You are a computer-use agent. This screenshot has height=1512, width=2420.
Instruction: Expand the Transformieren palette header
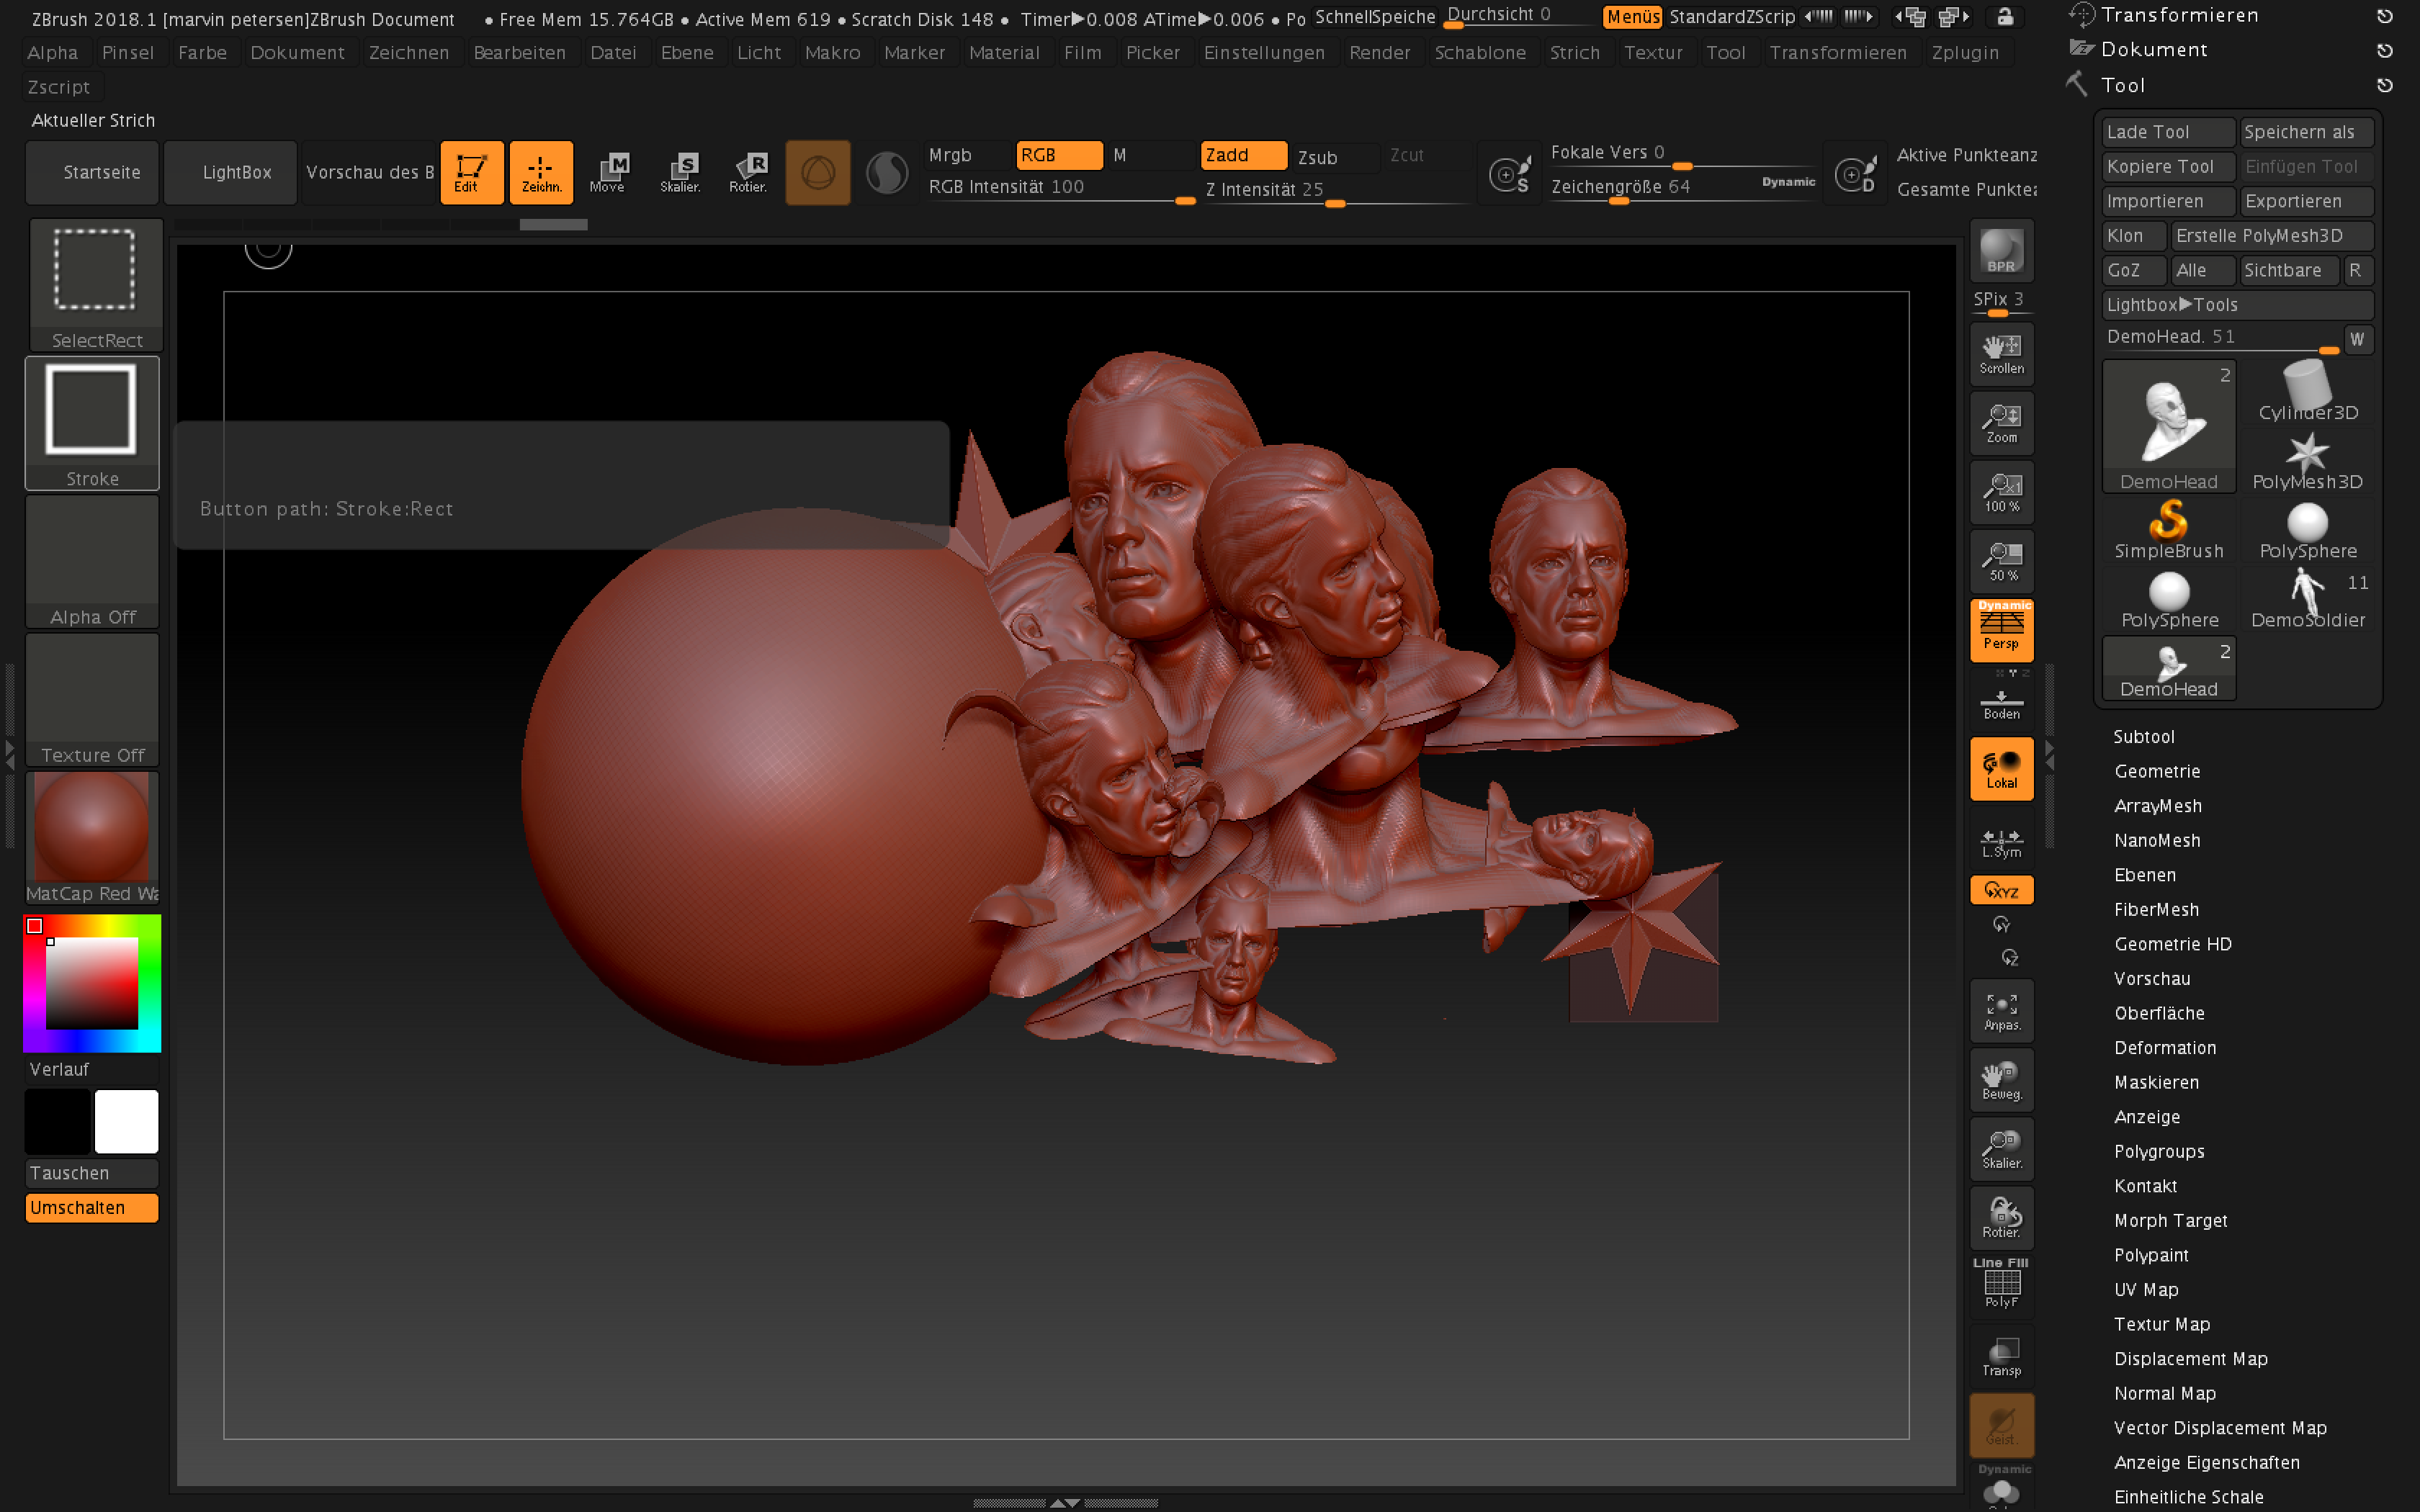2179,15
